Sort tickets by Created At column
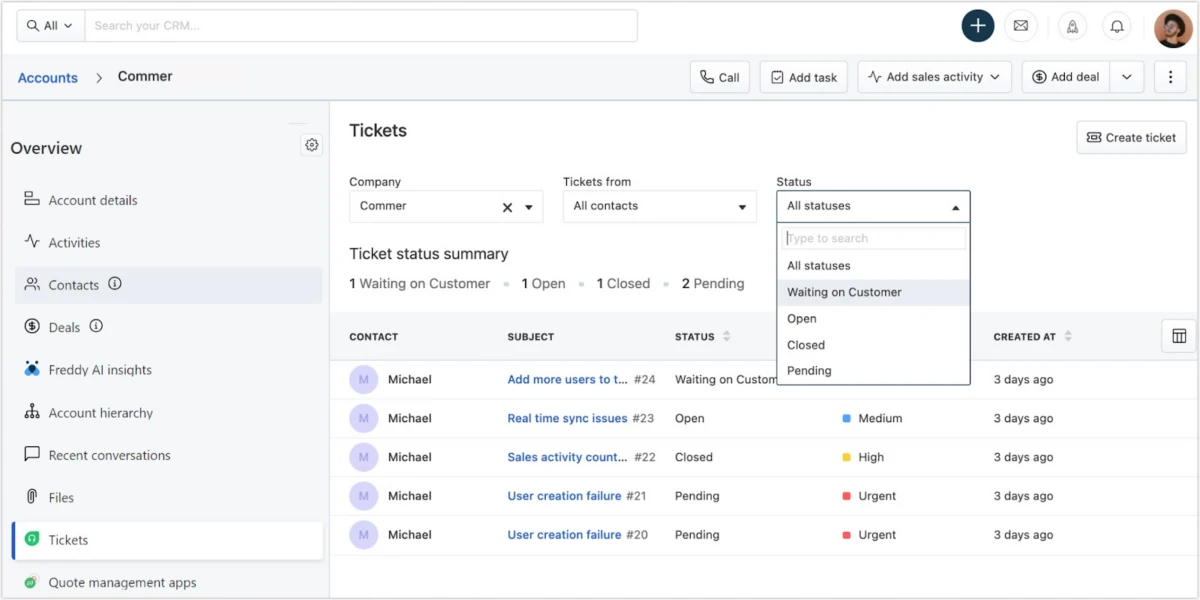1200x600 pixels. 1068,337
